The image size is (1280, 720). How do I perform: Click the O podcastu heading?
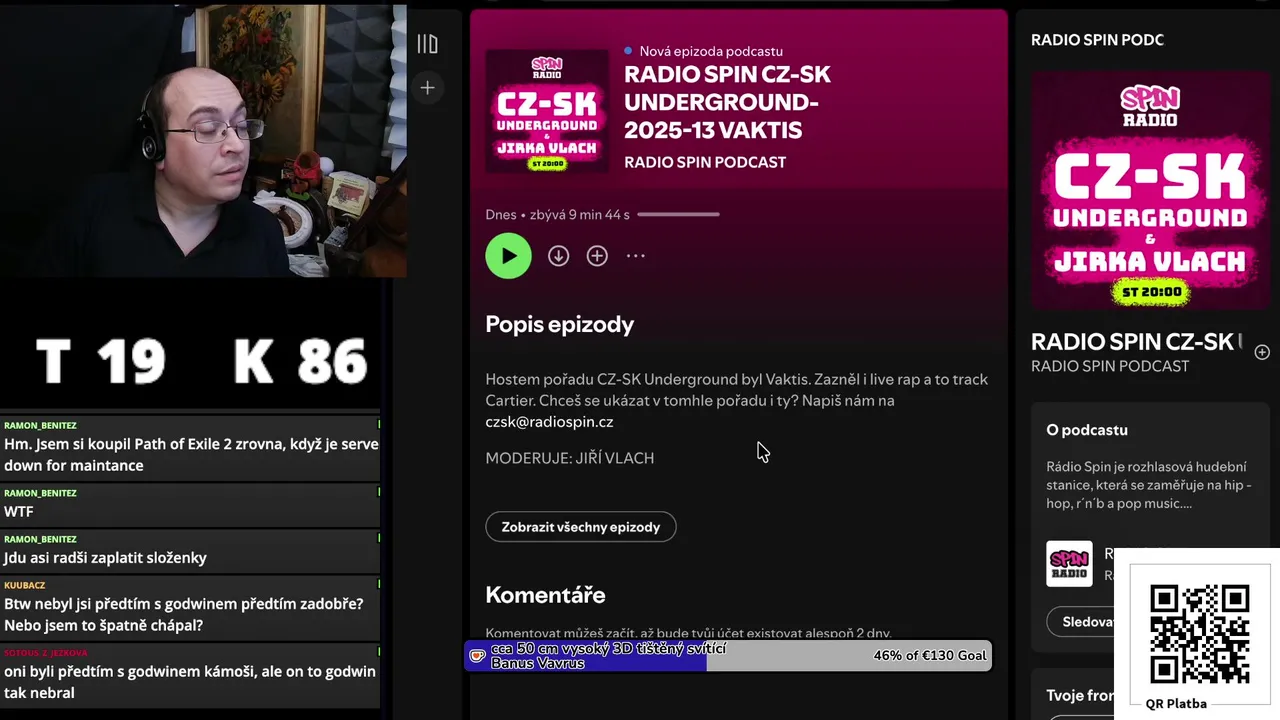click(1087, 430)
